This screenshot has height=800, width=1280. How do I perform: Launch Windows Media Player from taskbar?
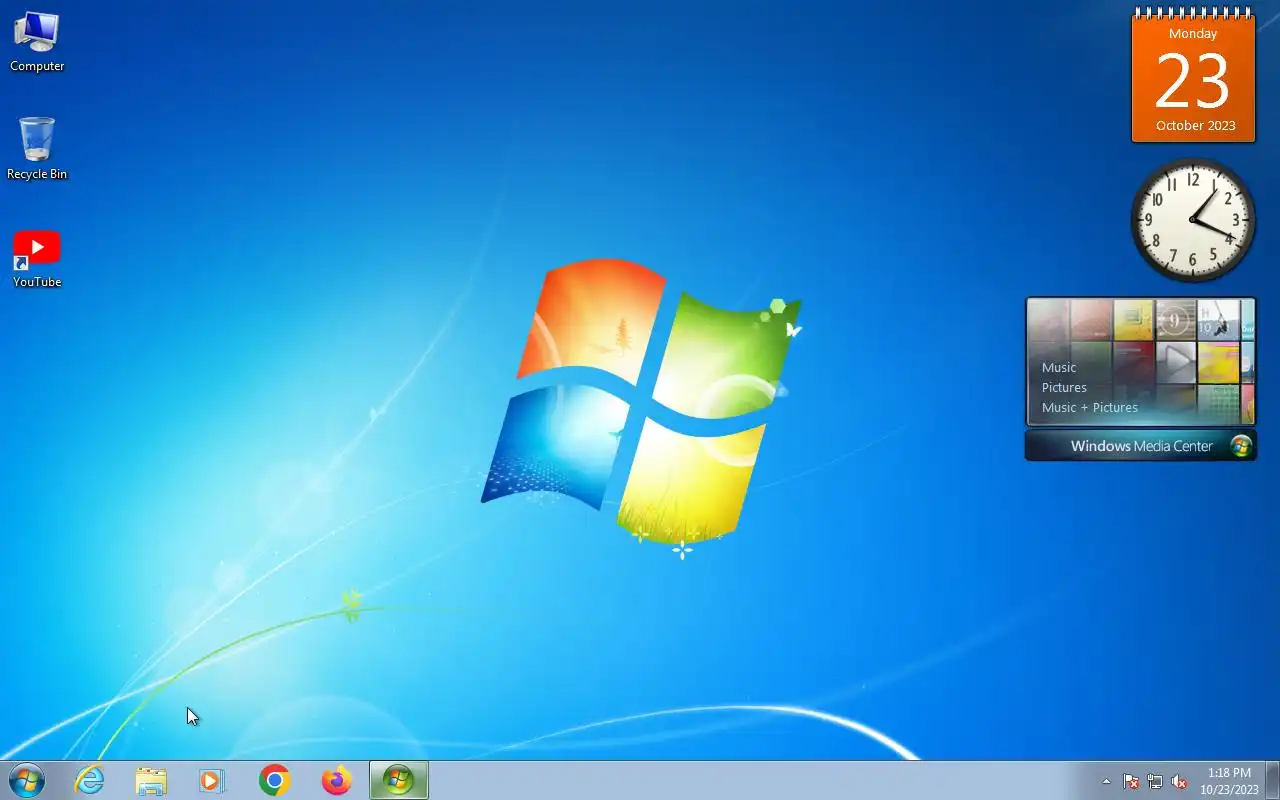[212, 780]
